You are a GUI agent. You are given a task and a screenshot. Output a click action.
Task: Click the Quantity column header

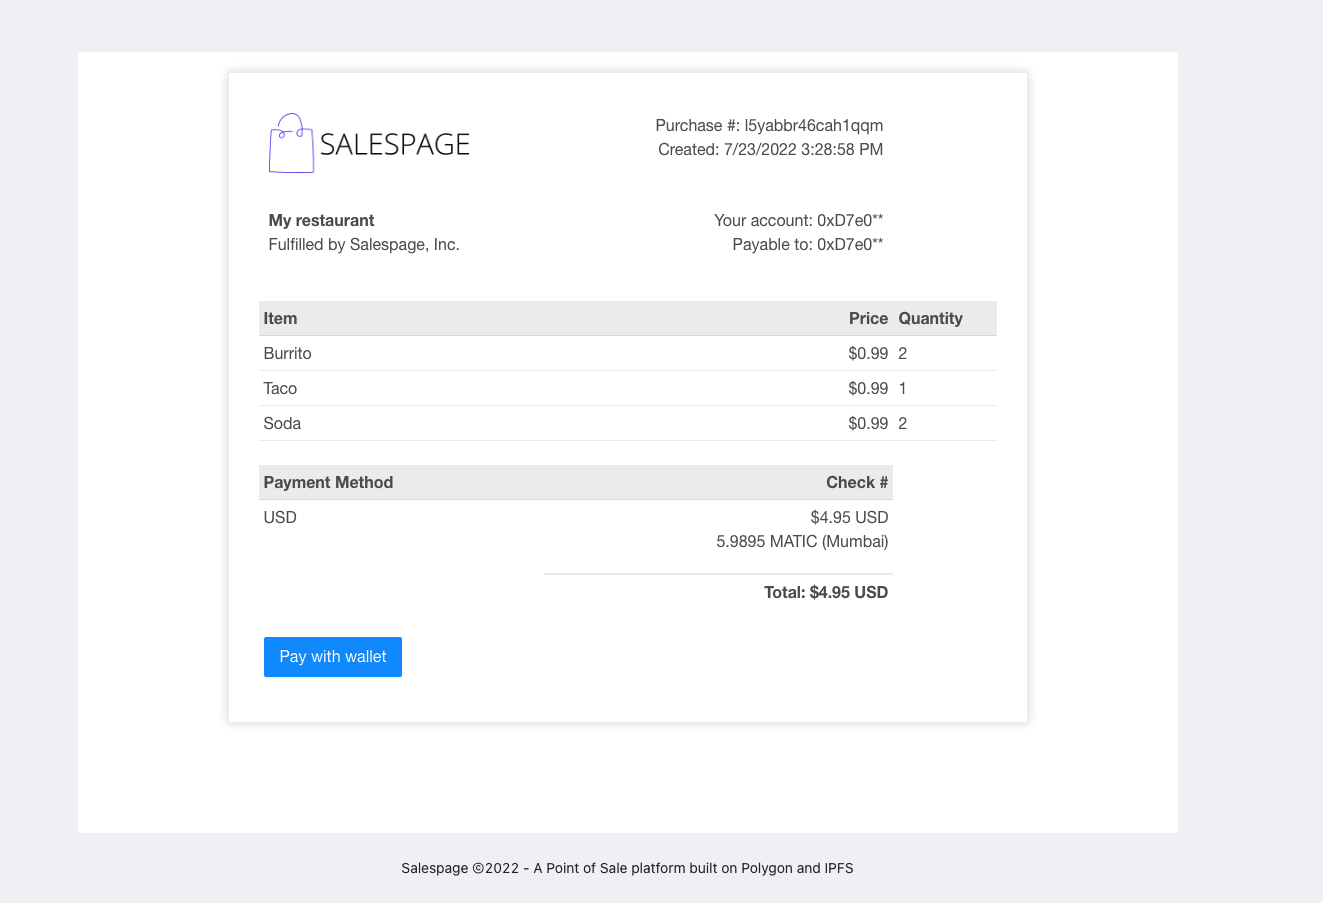click(930, 318)
